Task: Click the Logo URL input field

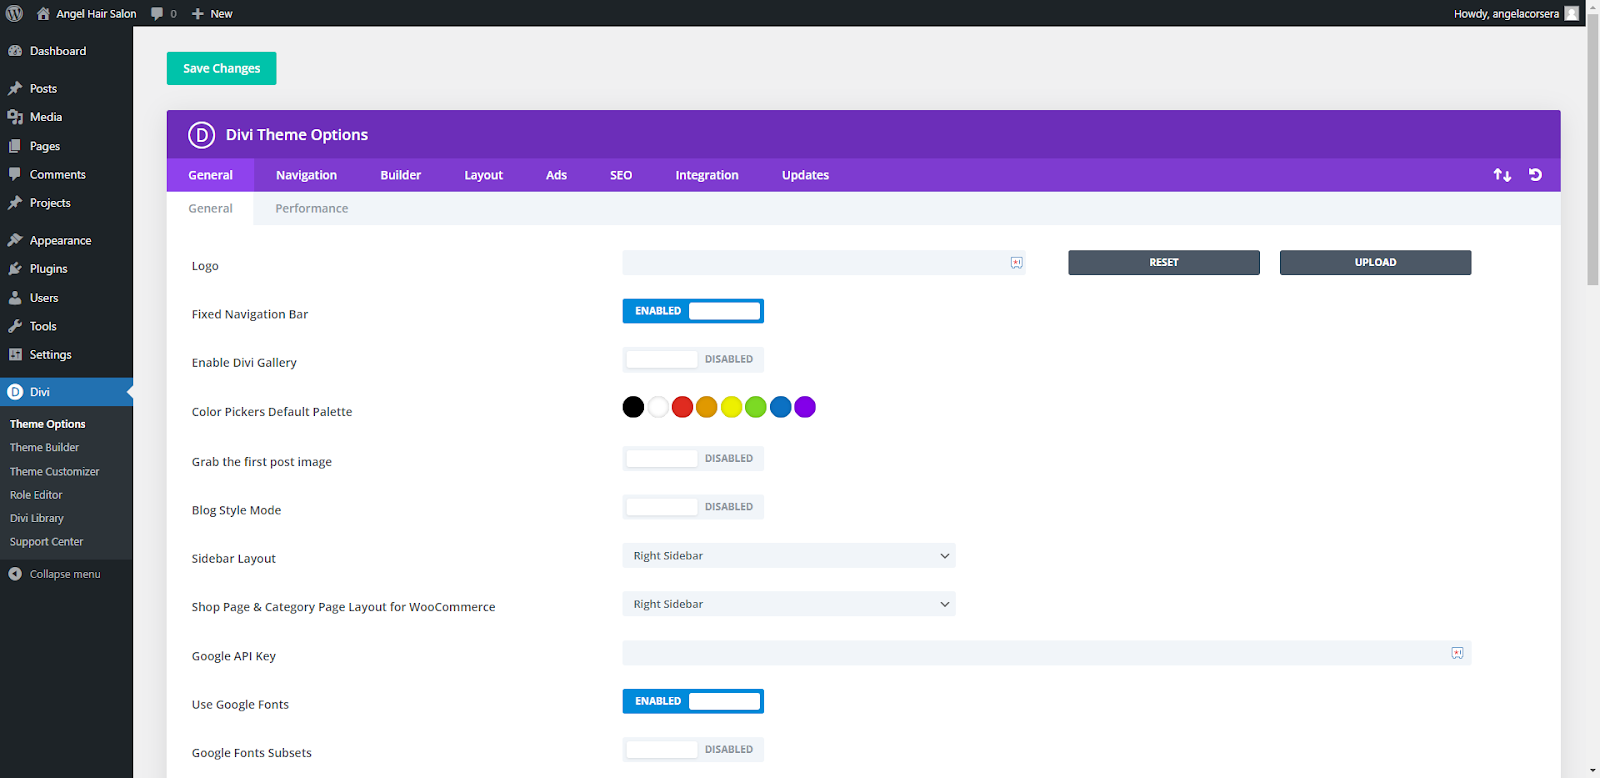Action: tap(824, 263)
